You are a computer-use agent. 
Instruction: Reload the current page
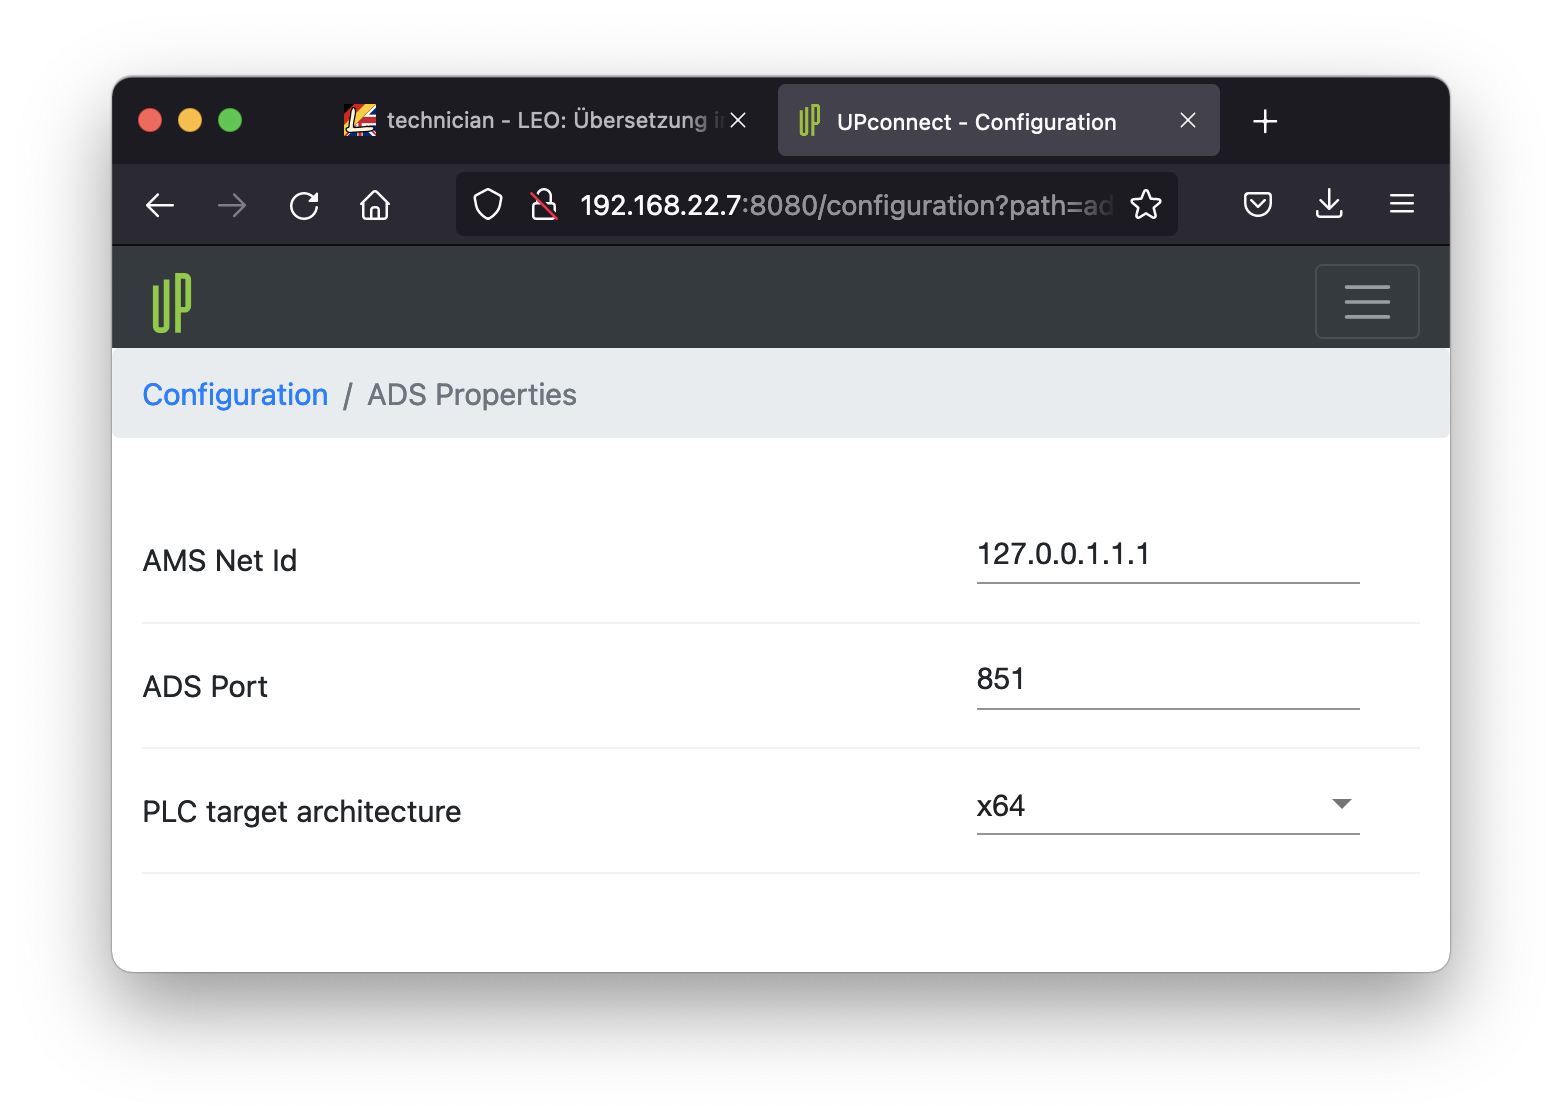tap(304, 205)
